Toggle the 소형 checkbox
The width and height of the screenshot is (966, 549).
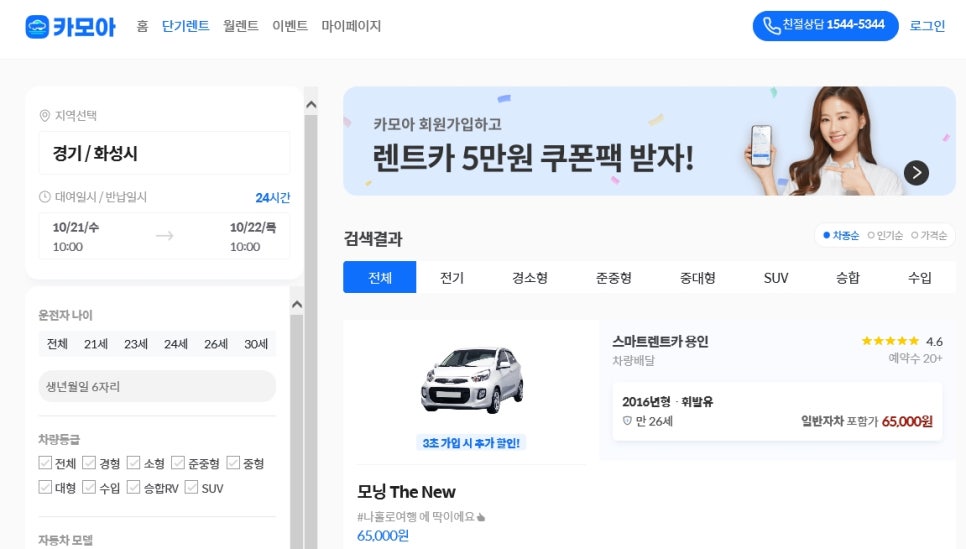point(134,463)
